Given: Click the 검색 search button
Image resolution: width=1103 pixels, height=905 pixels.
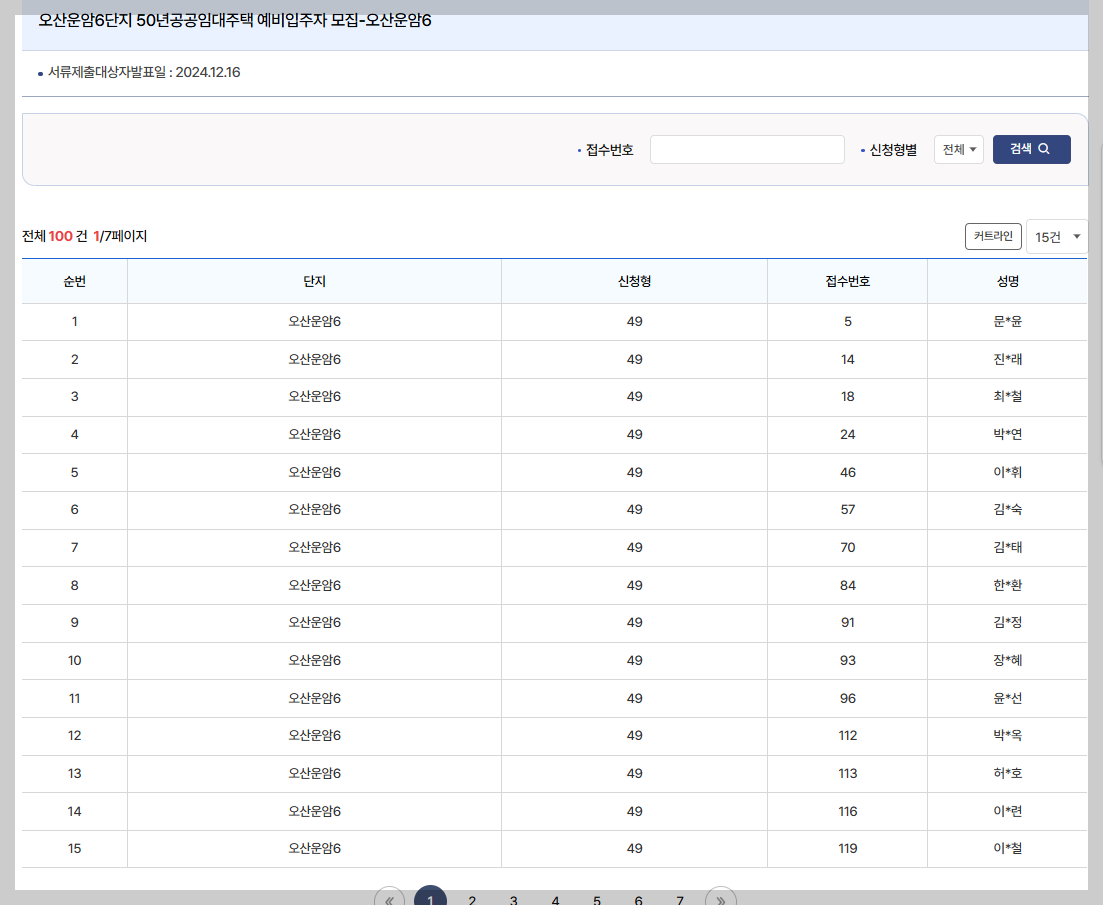Looking at the screenshot, I should point(1031,149).
